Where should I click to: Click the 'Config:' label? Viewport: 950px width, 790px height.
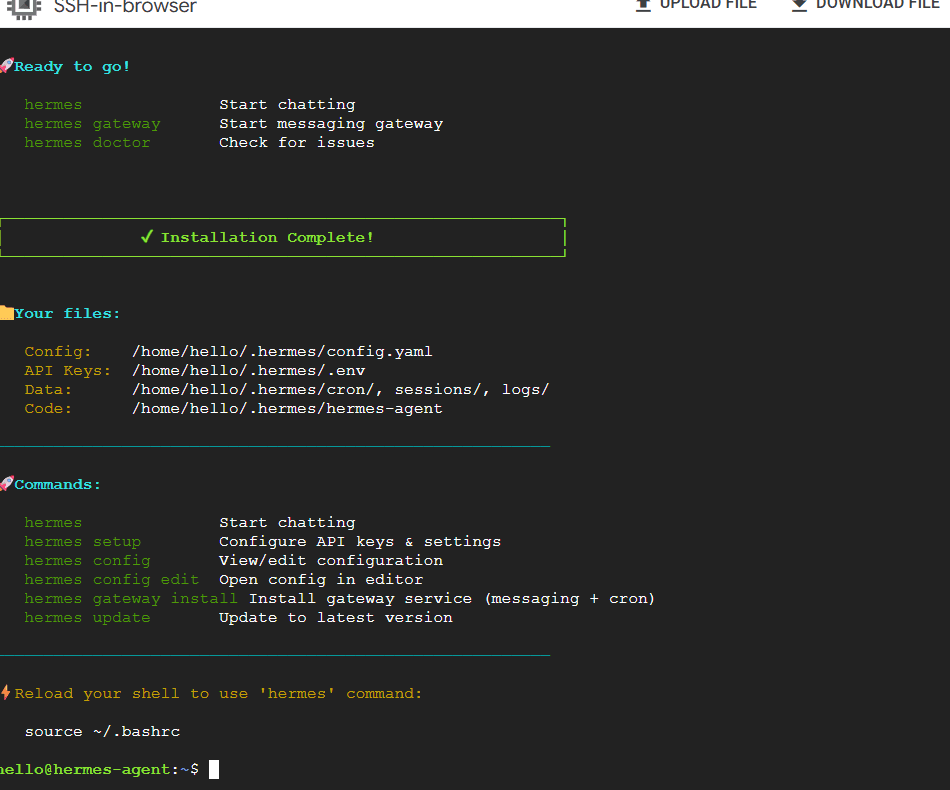click(58, 351)
